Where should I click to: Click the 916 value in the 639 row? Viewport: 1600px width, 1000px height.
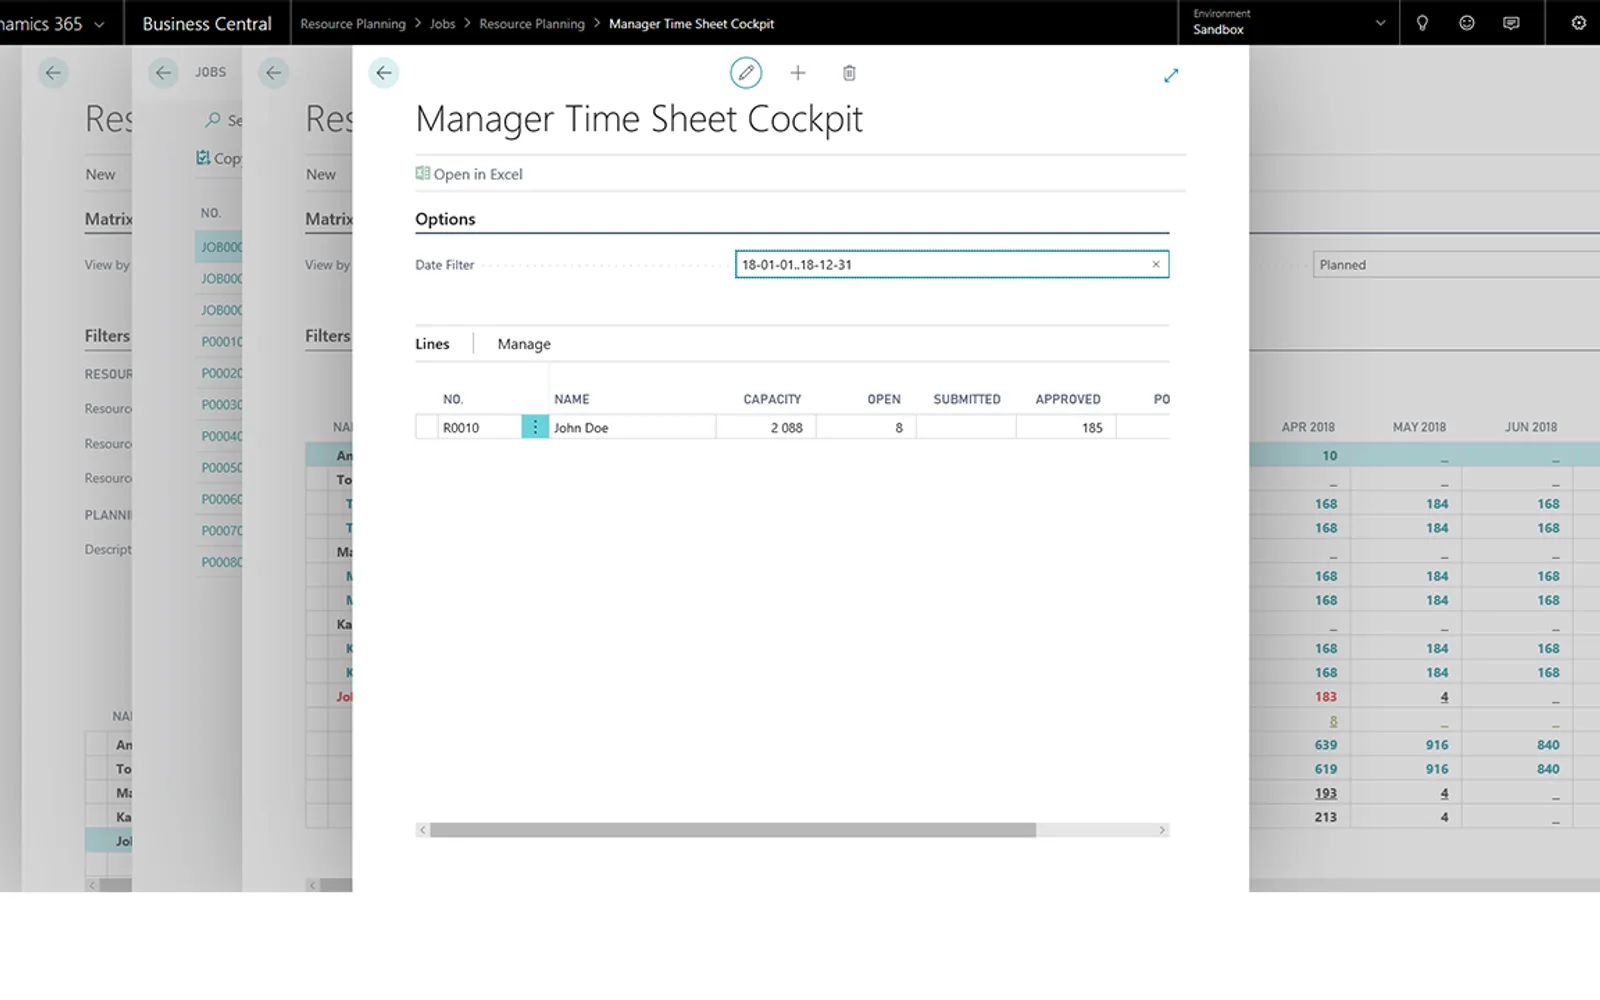tap(1437, 745)
